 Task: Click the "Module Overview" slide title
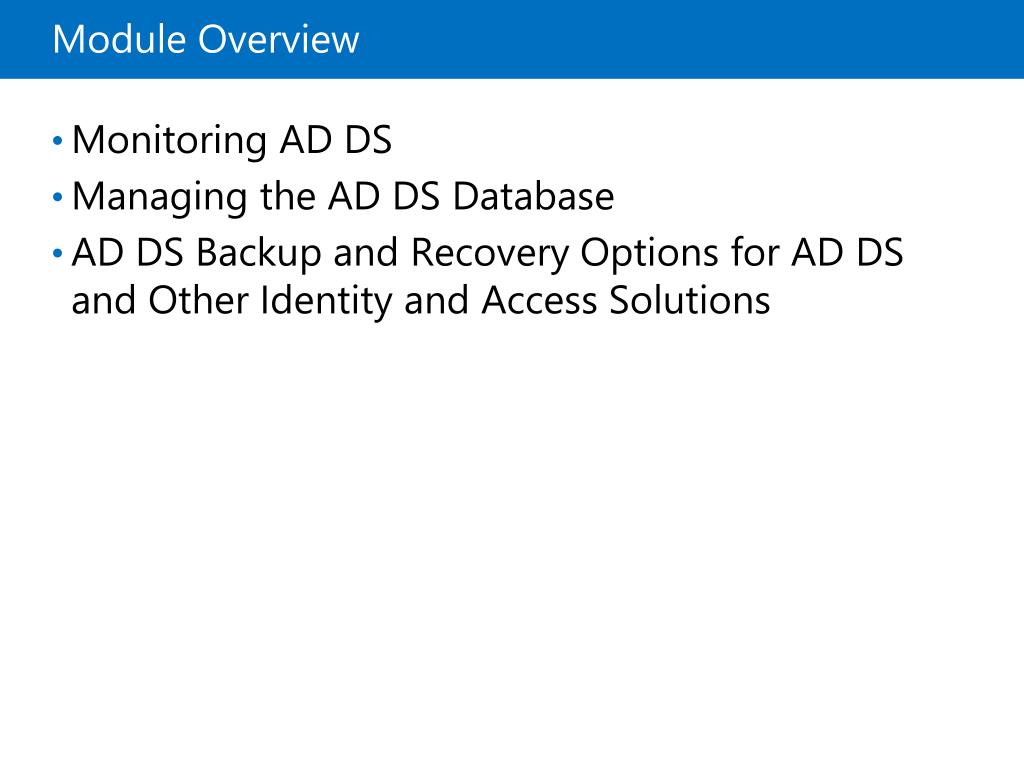[x=206, y=39]
